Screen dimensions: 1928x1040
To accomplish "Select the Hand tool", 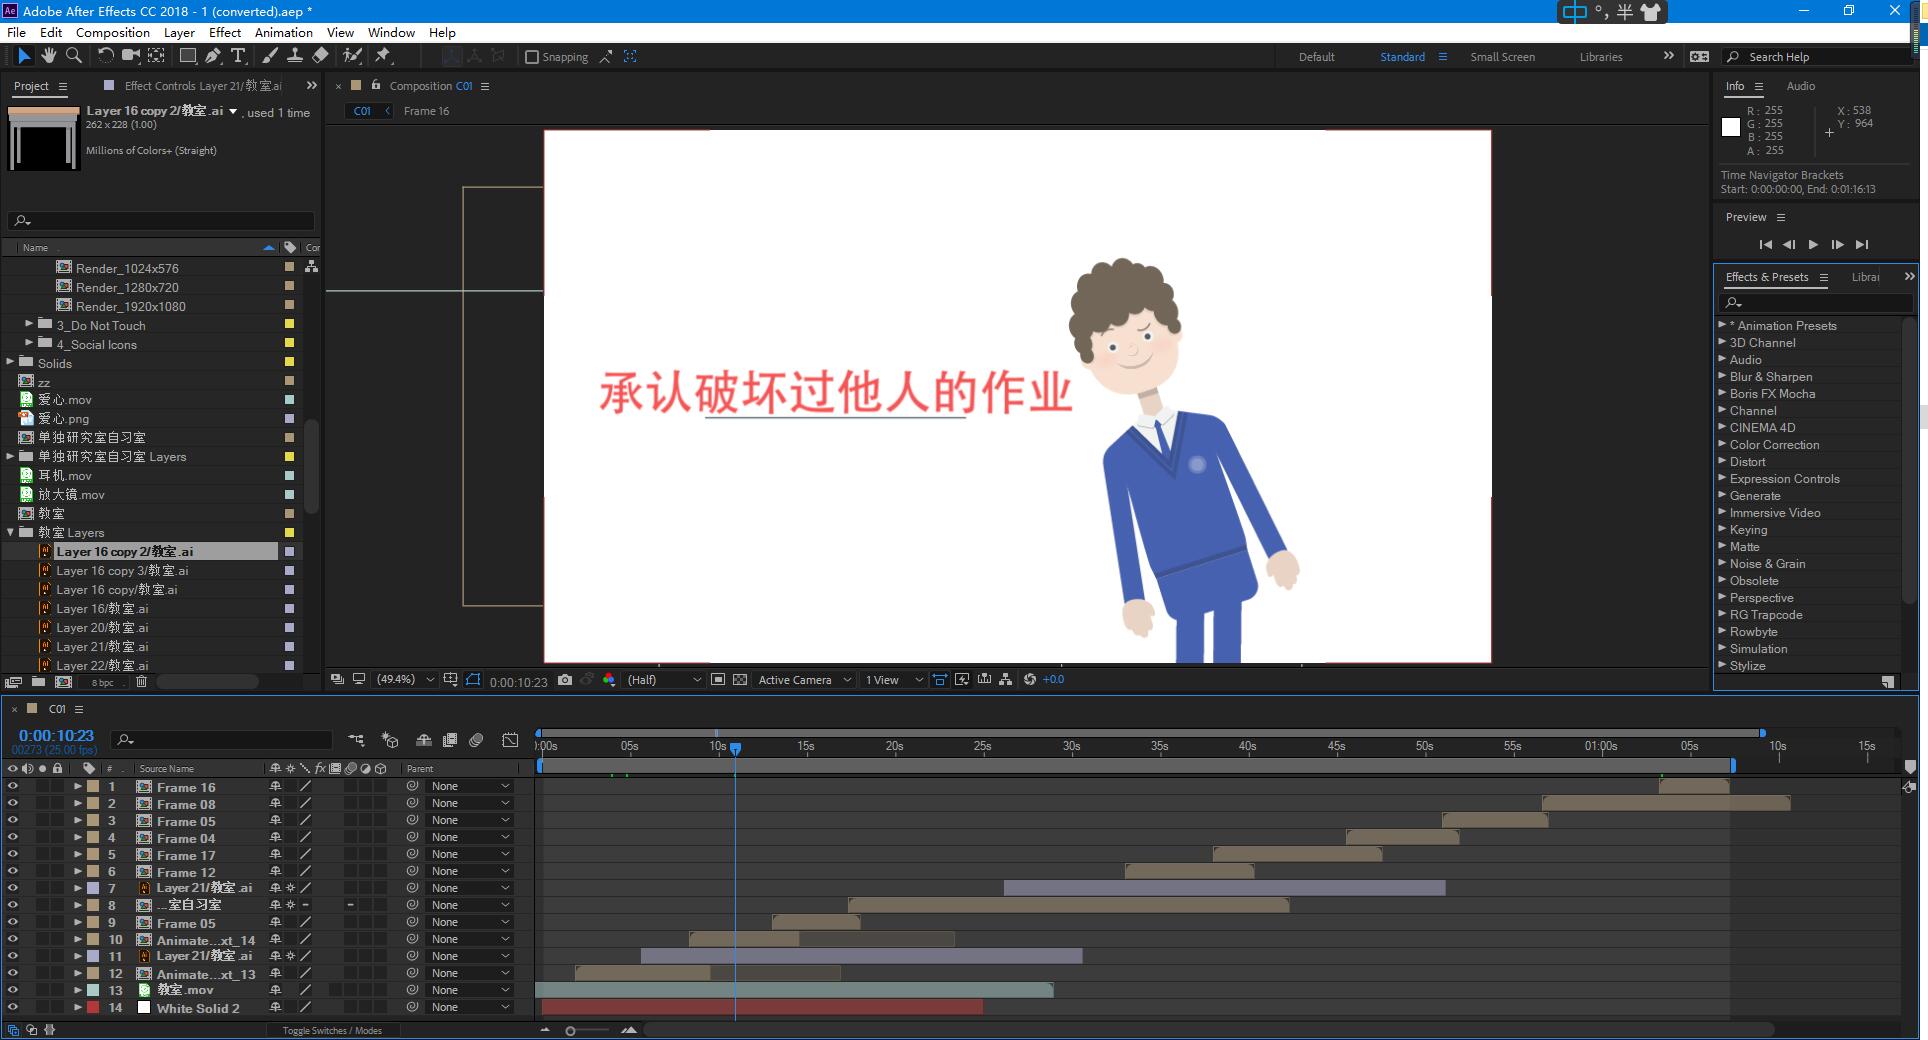I will [x=48, y=56].
